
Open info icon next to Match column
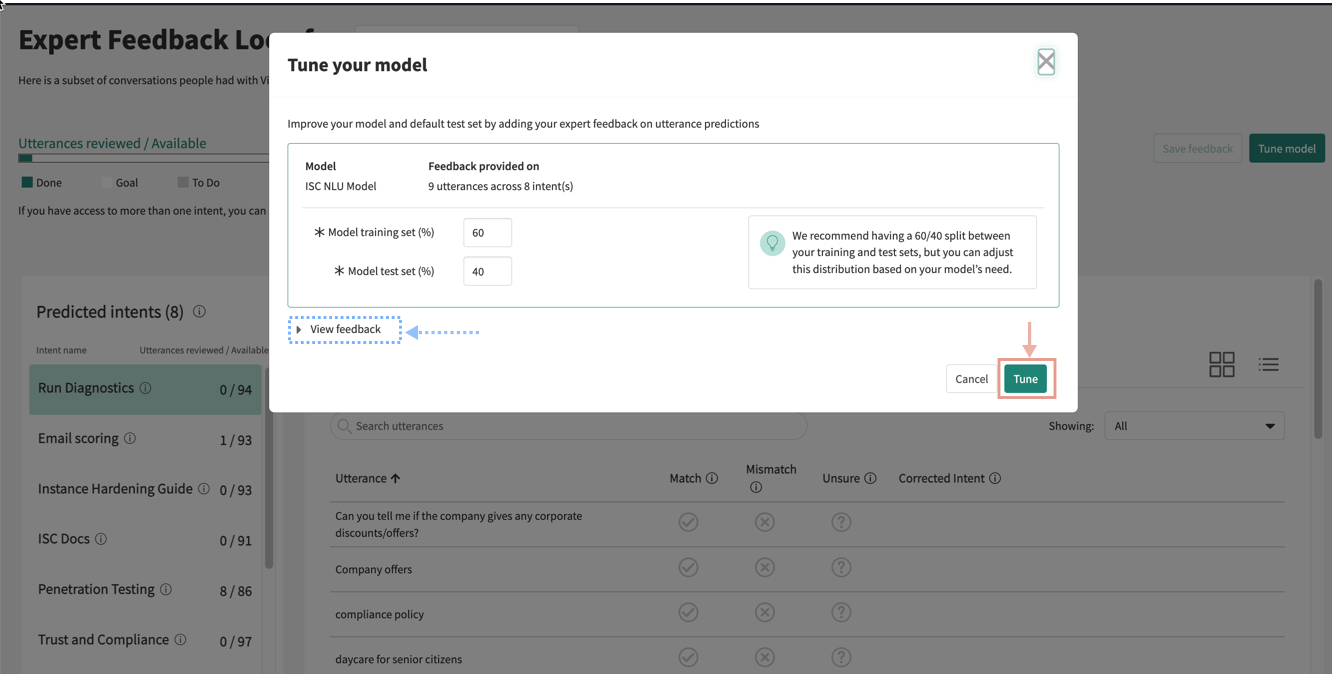712,478
